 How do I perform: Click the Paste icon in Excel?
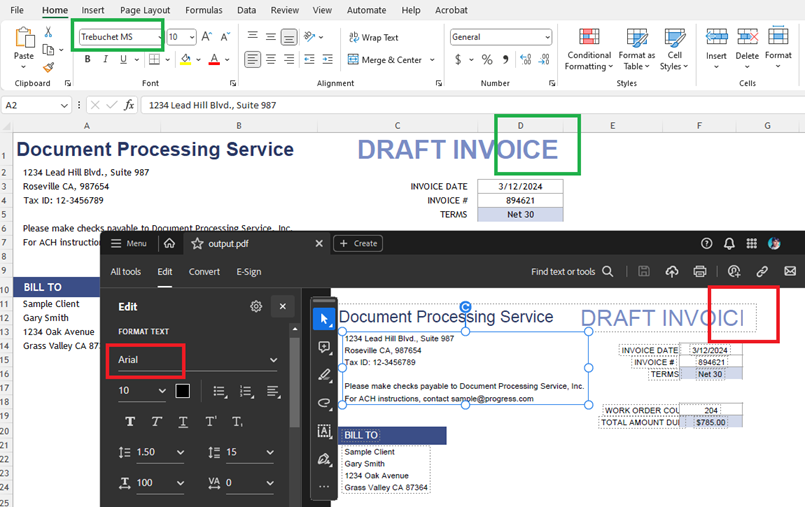(24, 38)
